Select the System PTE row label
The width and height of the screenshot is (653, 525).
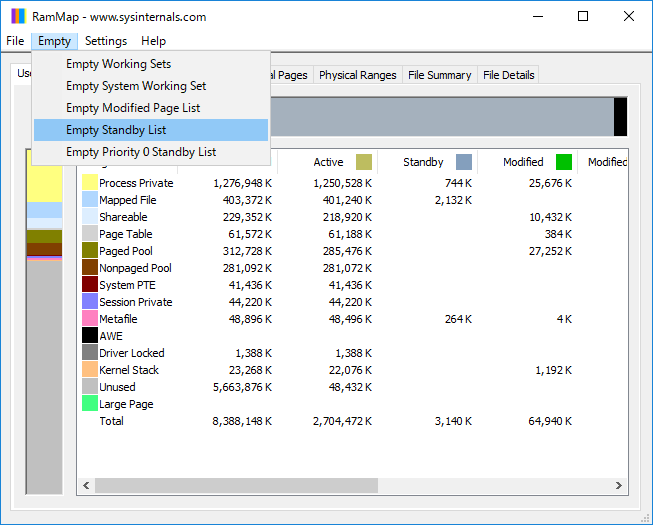pos(127,285)
